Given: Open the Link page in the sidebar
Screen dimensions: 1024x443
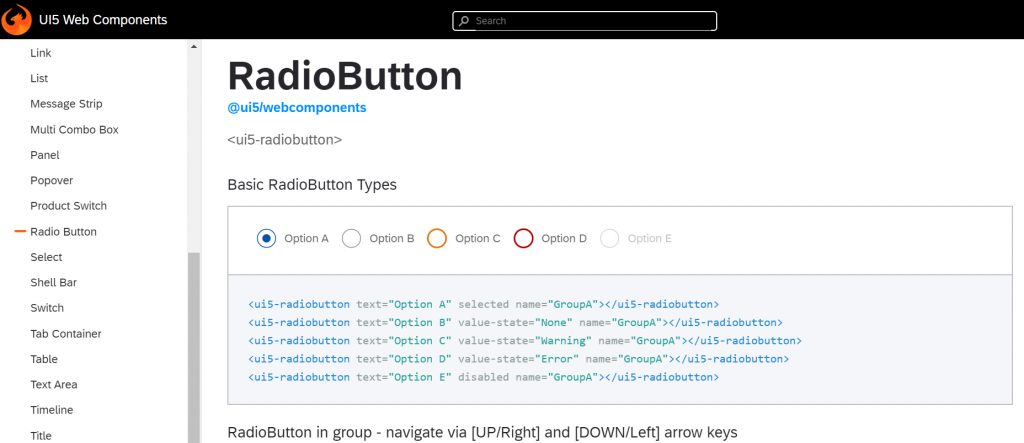Looking at the screenshot, I should tap(40, 53).
